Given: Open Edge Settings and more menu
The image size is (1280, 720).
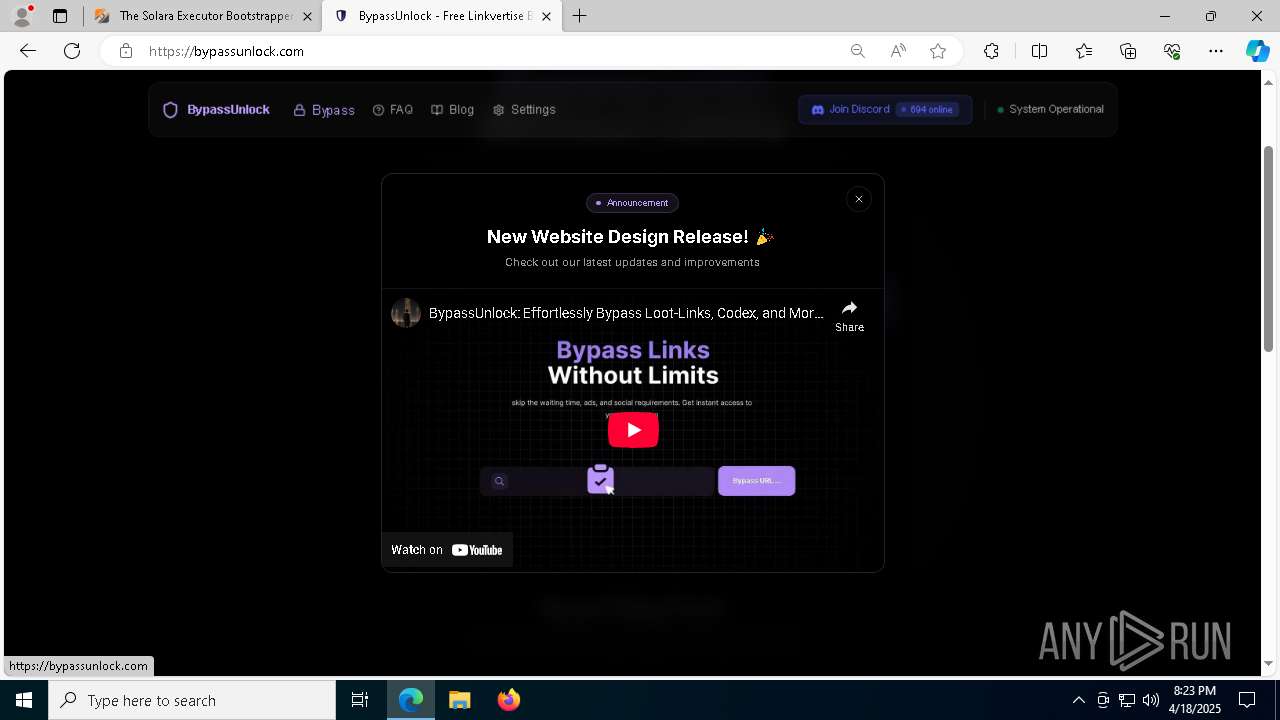Looking at the screenshot, I should pos(1216,51).
